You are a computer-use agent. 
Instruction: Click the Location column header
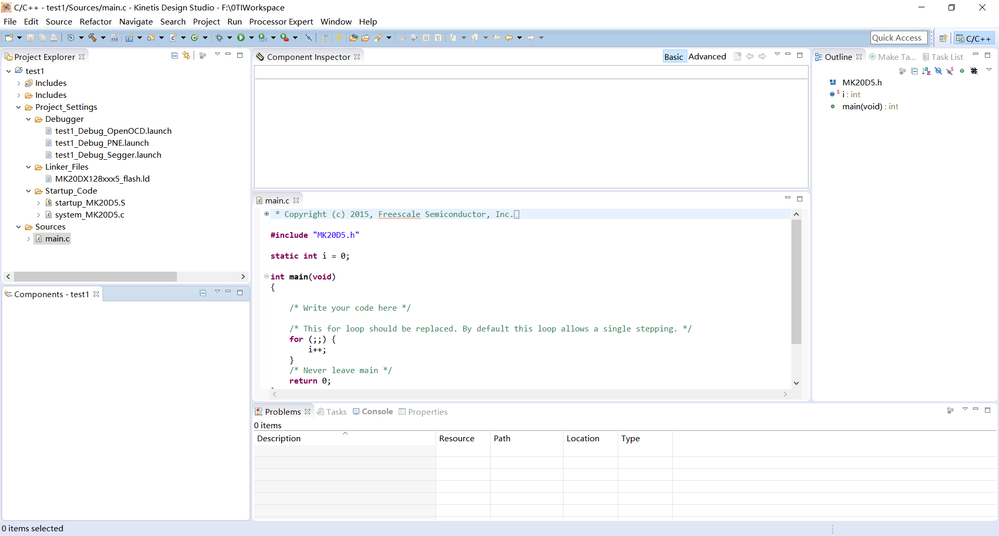coord(591,438)
